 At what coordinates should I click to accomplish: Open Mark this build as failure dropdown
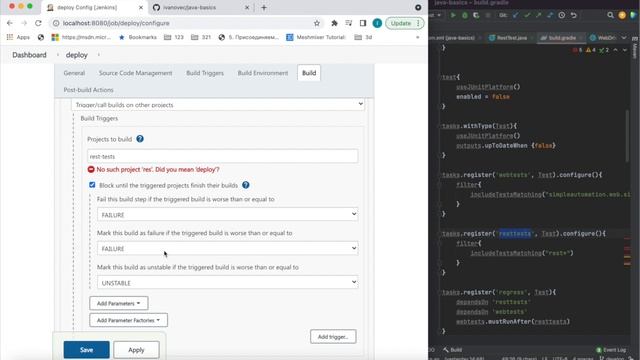pyautogui.click(x=227, y=248)
